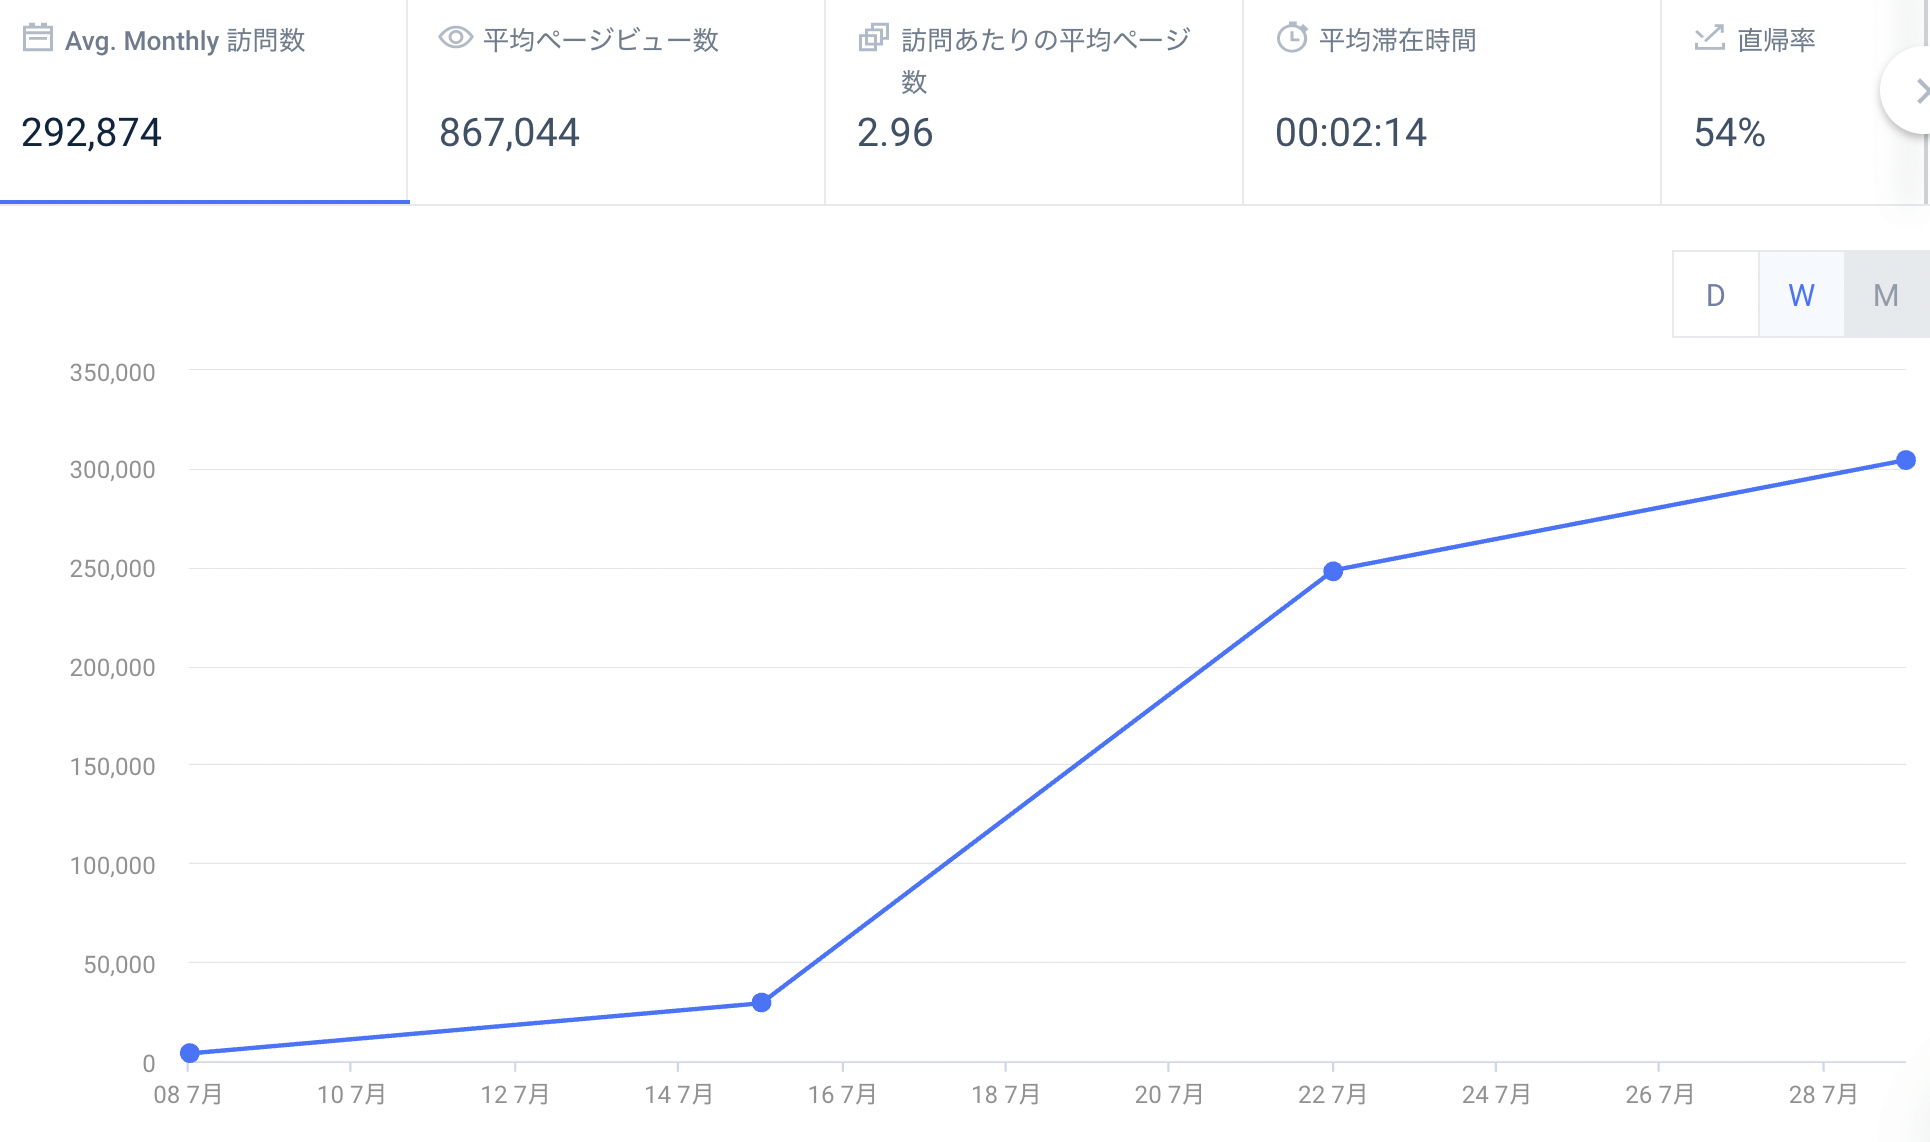
Task: Click the clock icon beside 平均滞在時間
Action: click(1291, 38)
